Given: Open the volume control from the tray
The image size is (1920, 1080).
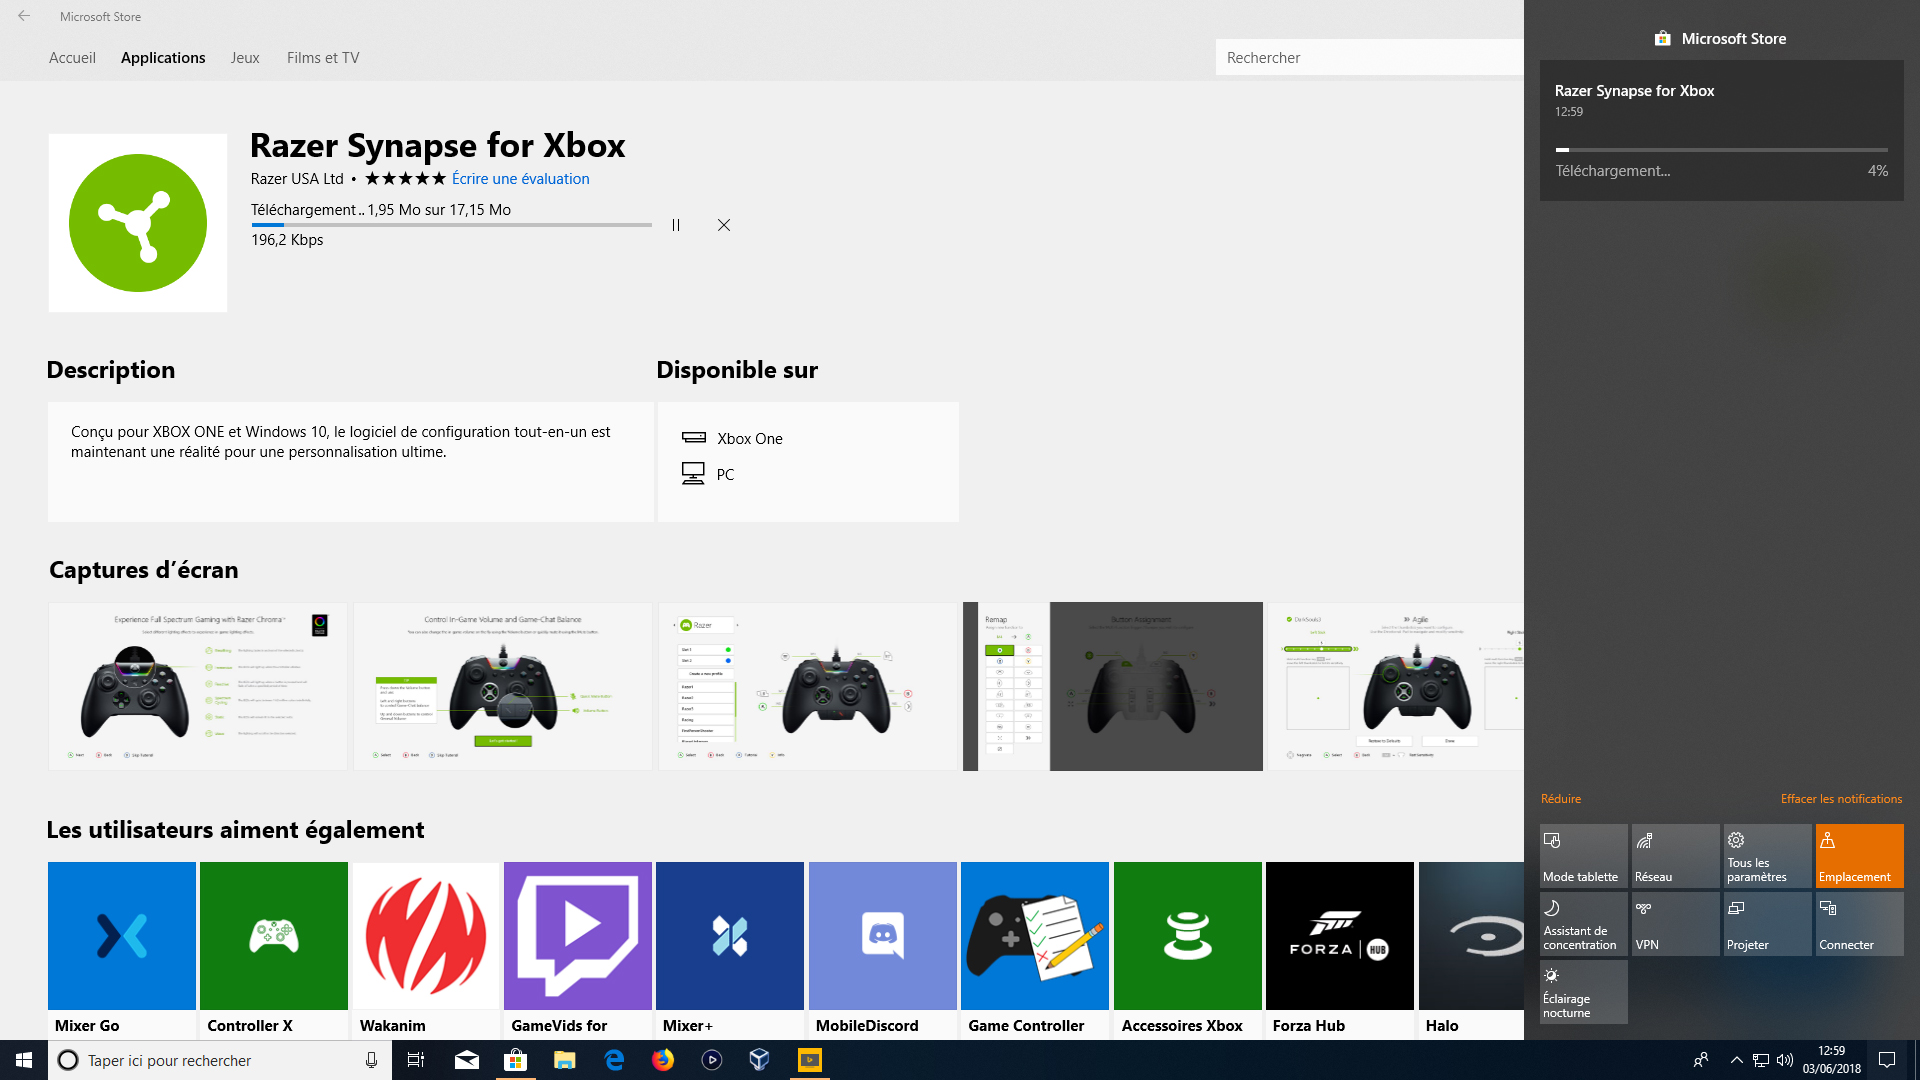Looking at the screenshot, I should 1786,1060.
